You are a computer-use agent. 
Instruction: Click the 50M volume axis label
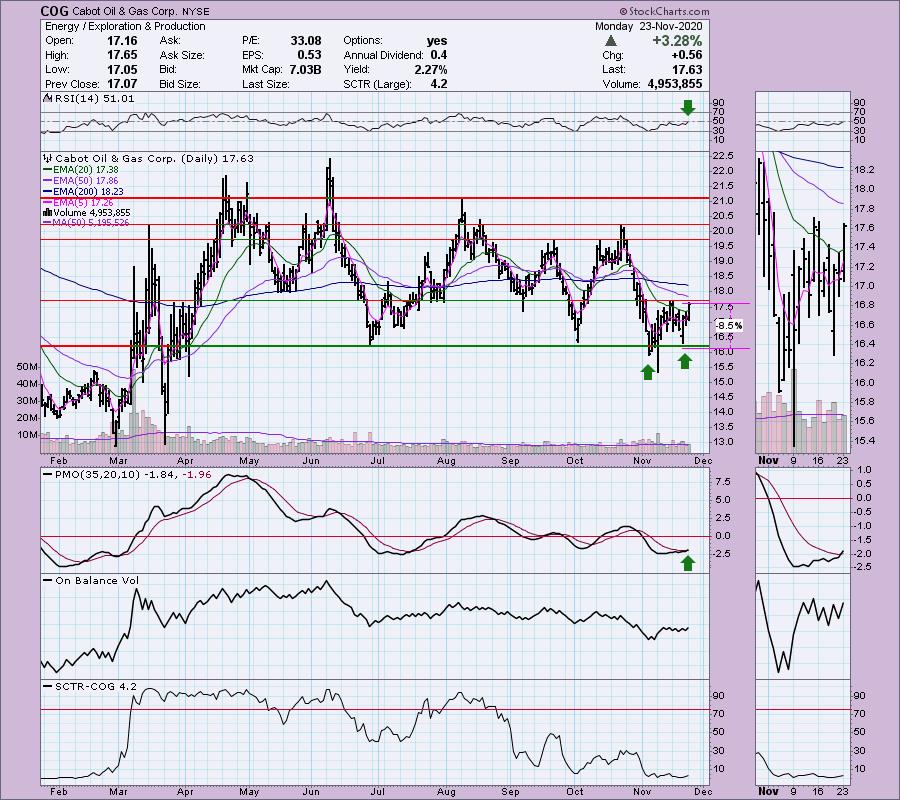coord(28,367)
